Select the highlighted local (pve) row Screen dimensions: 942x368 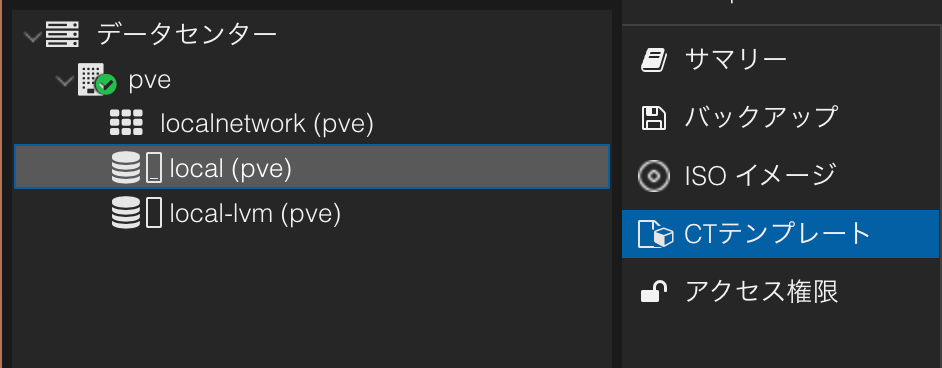coord(312,167)
